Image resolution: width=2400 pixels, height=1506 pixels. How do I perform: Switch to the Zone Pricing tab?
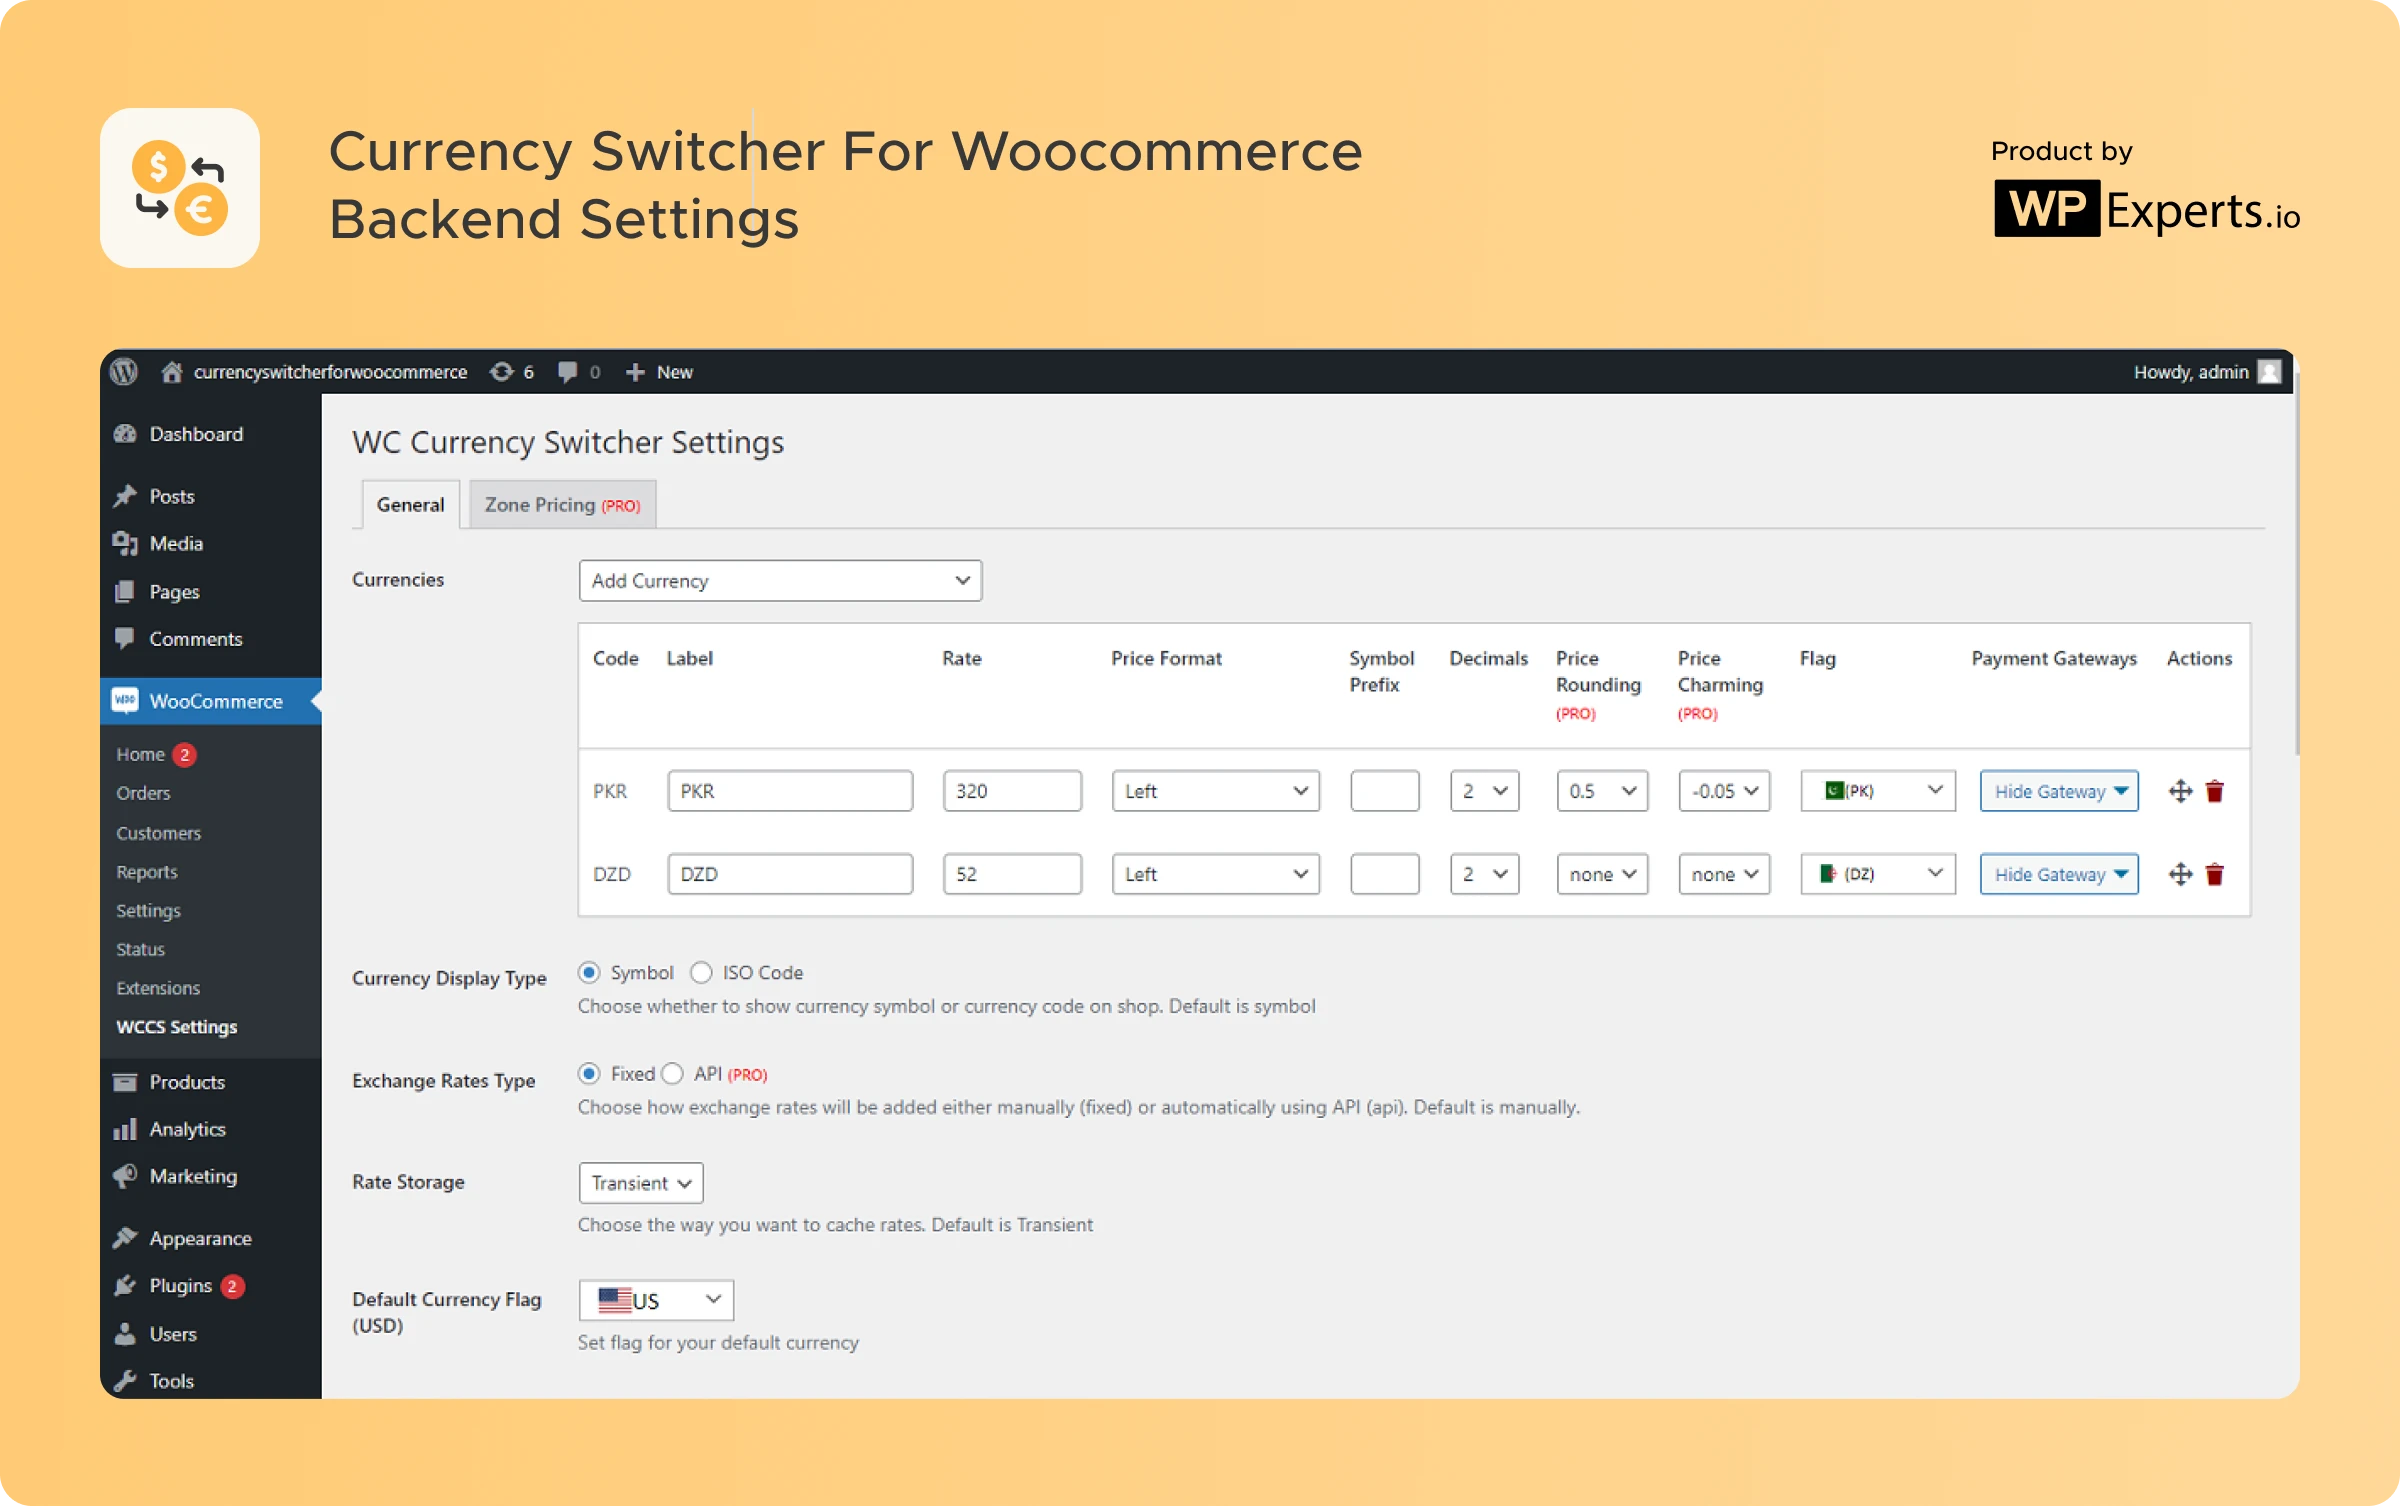click(562, 505)
